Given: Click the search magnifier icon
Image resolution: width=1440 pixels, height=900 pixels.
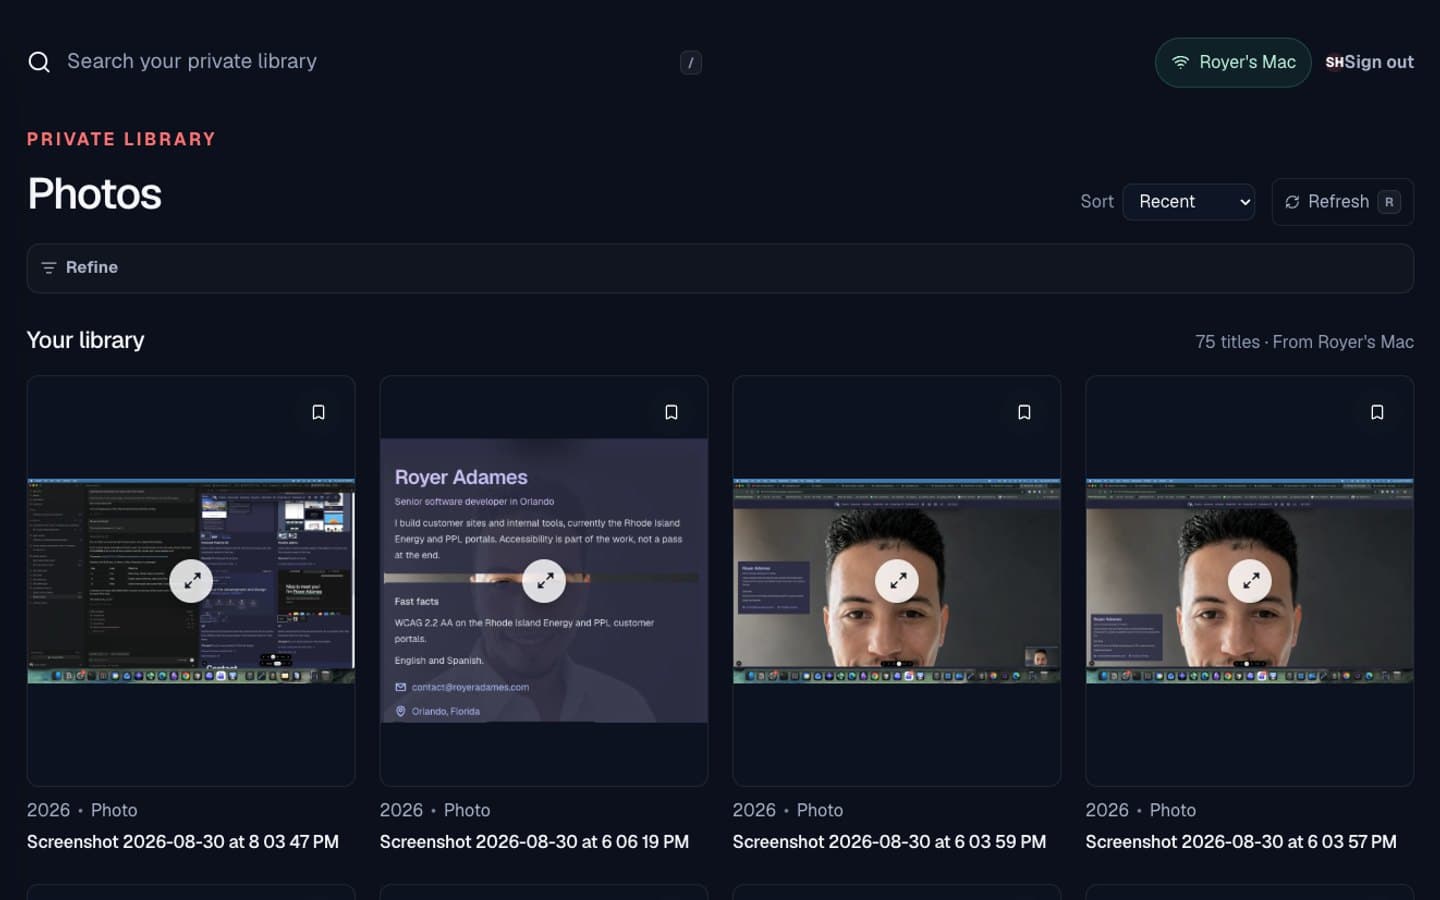Looking at the screenshot, I should (39, 62).
